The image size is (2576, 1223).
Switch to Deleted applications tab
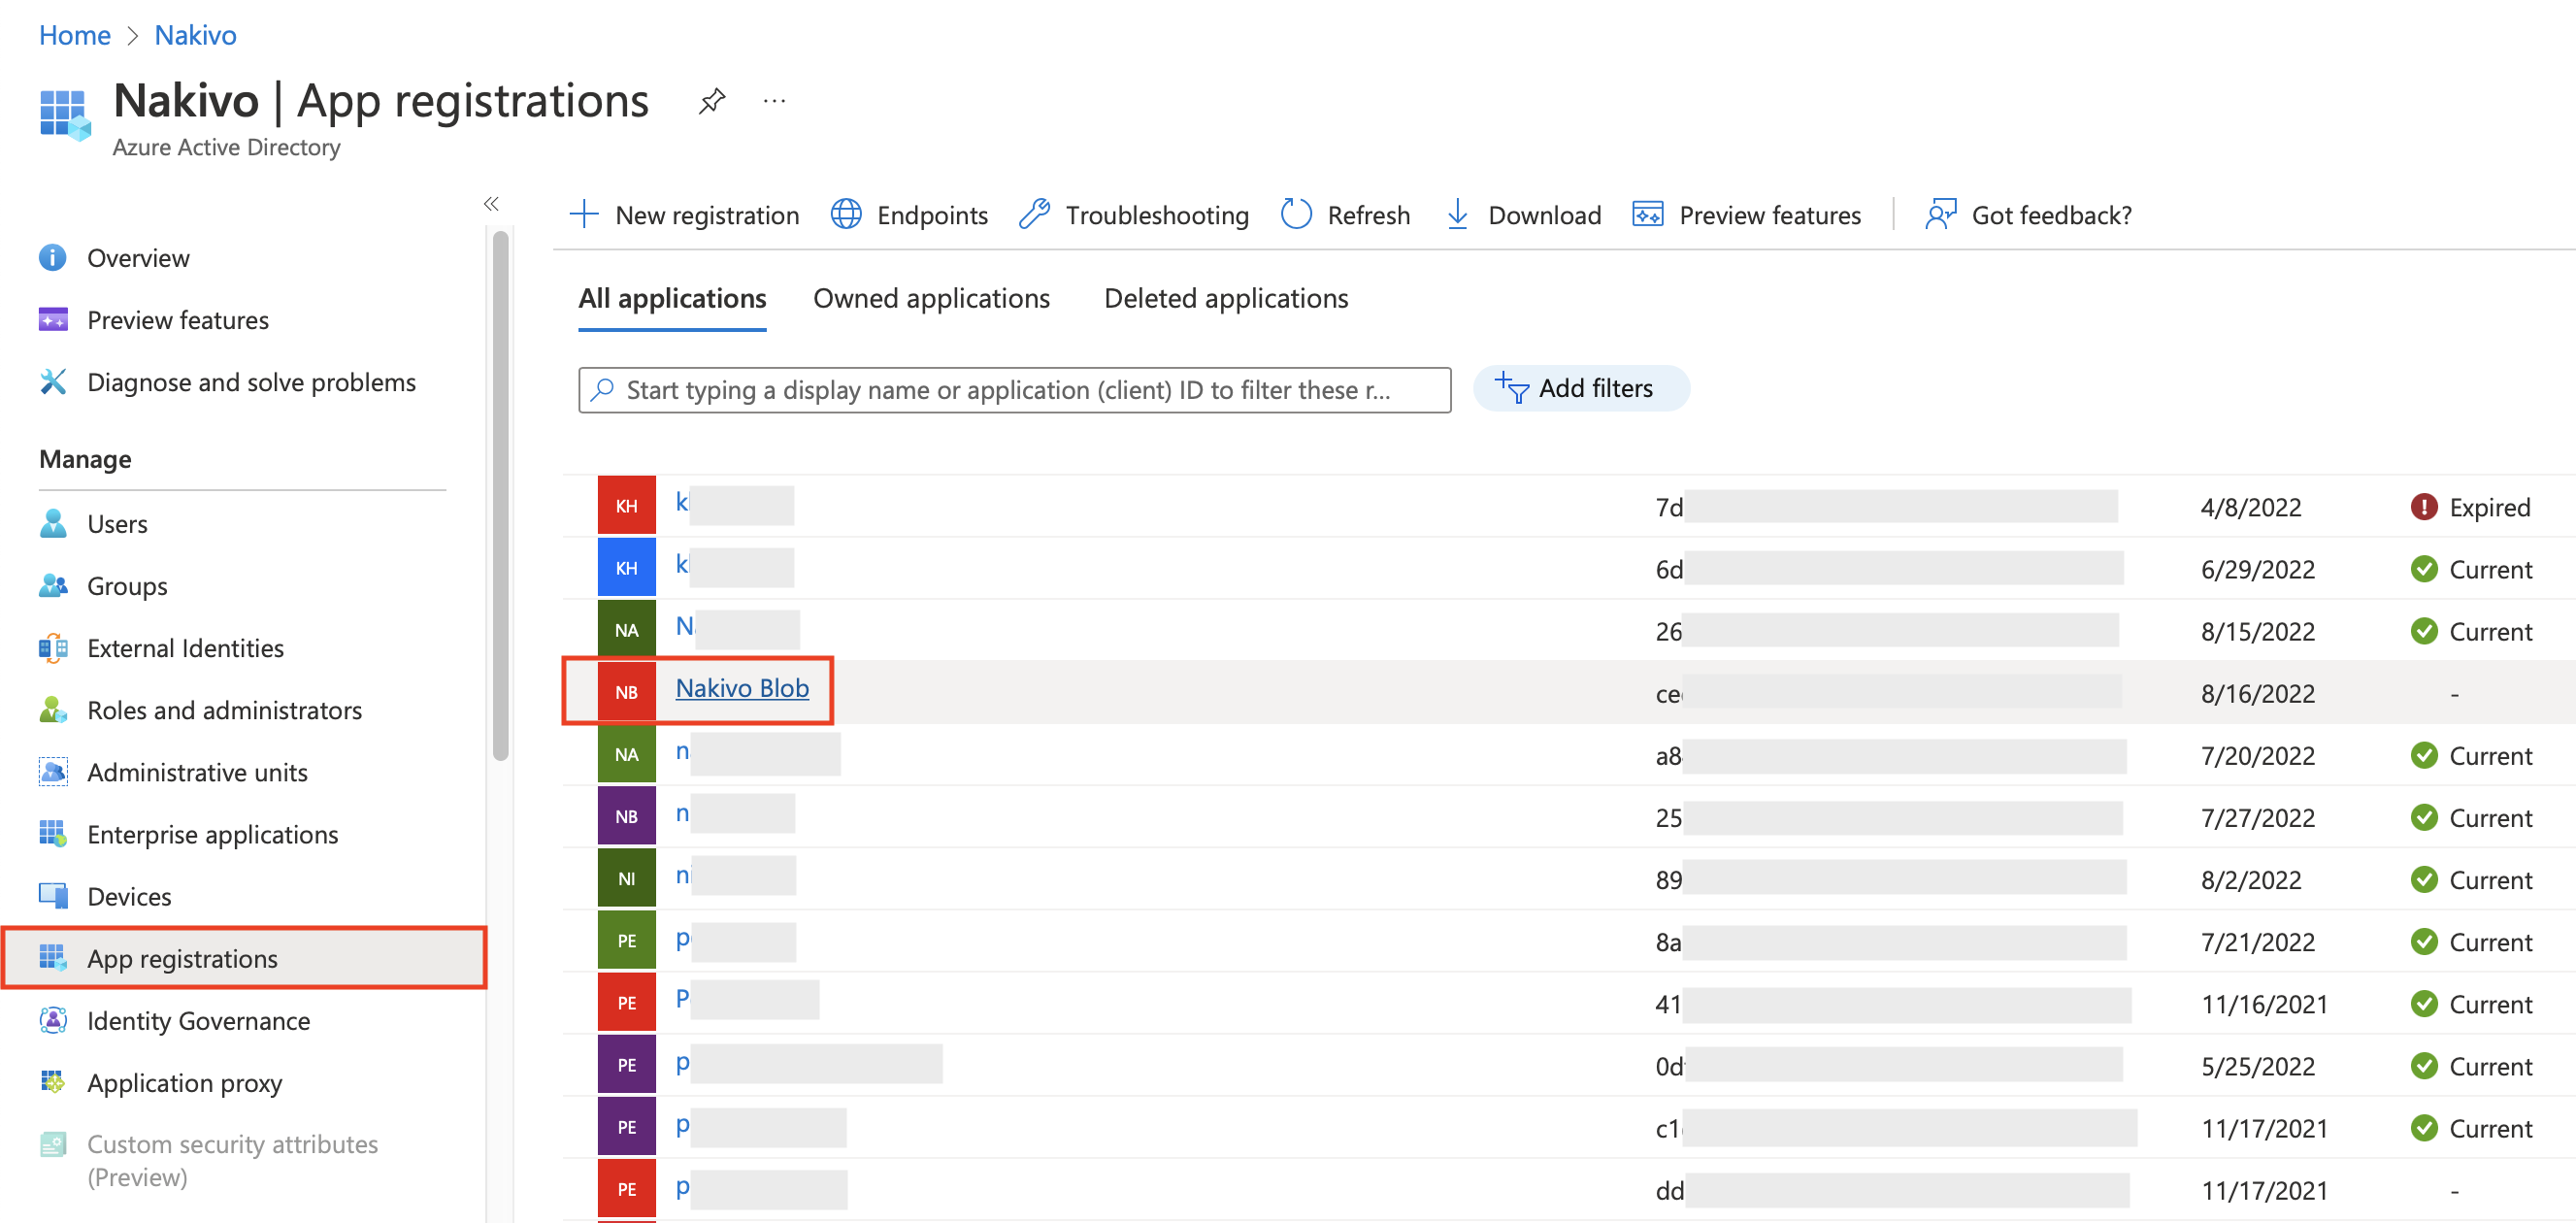coord(1225,299)
